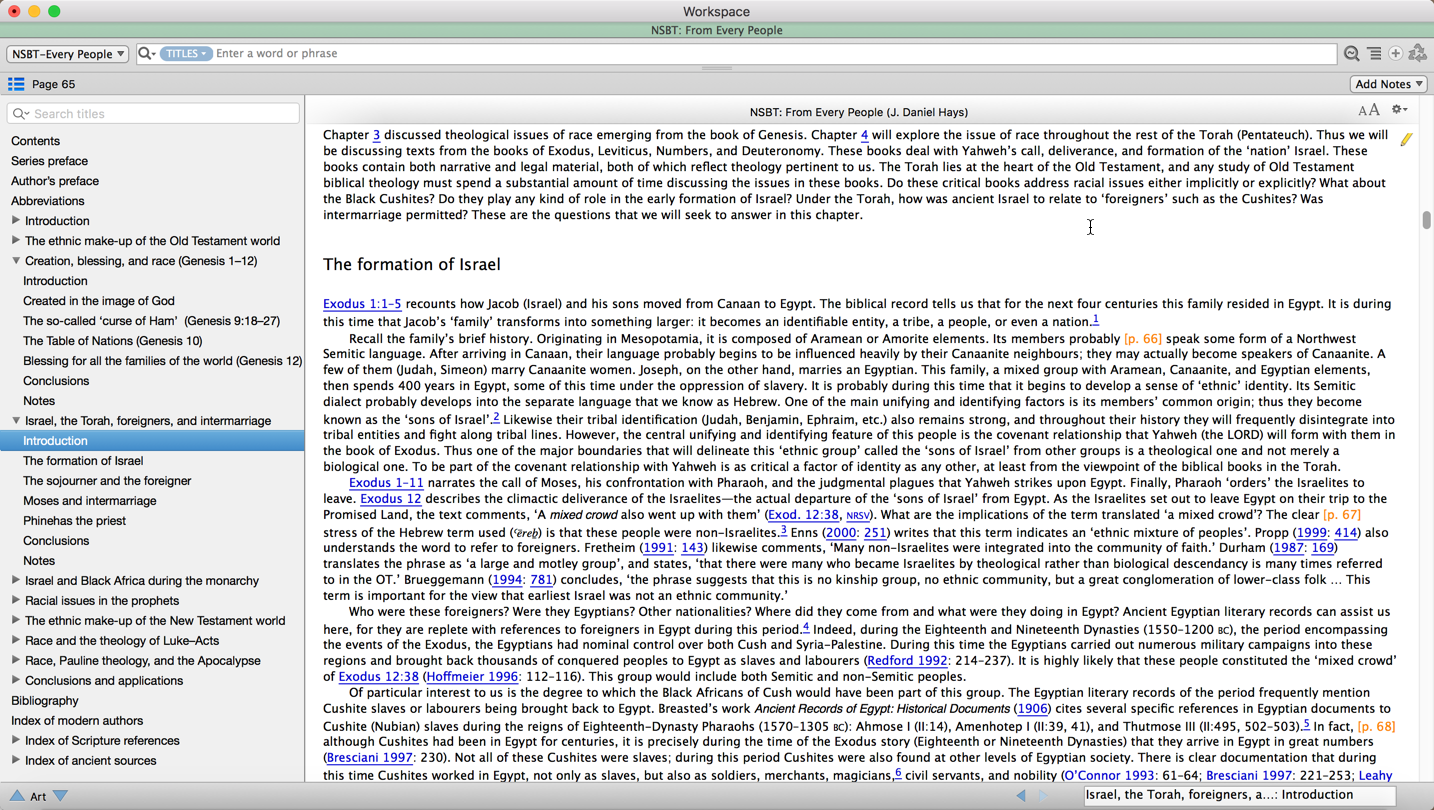This screenshot has width=1434, height=810.
Task: Navigate back with the left arrow
Action: pyautogui.click(x=1020, y=795)
